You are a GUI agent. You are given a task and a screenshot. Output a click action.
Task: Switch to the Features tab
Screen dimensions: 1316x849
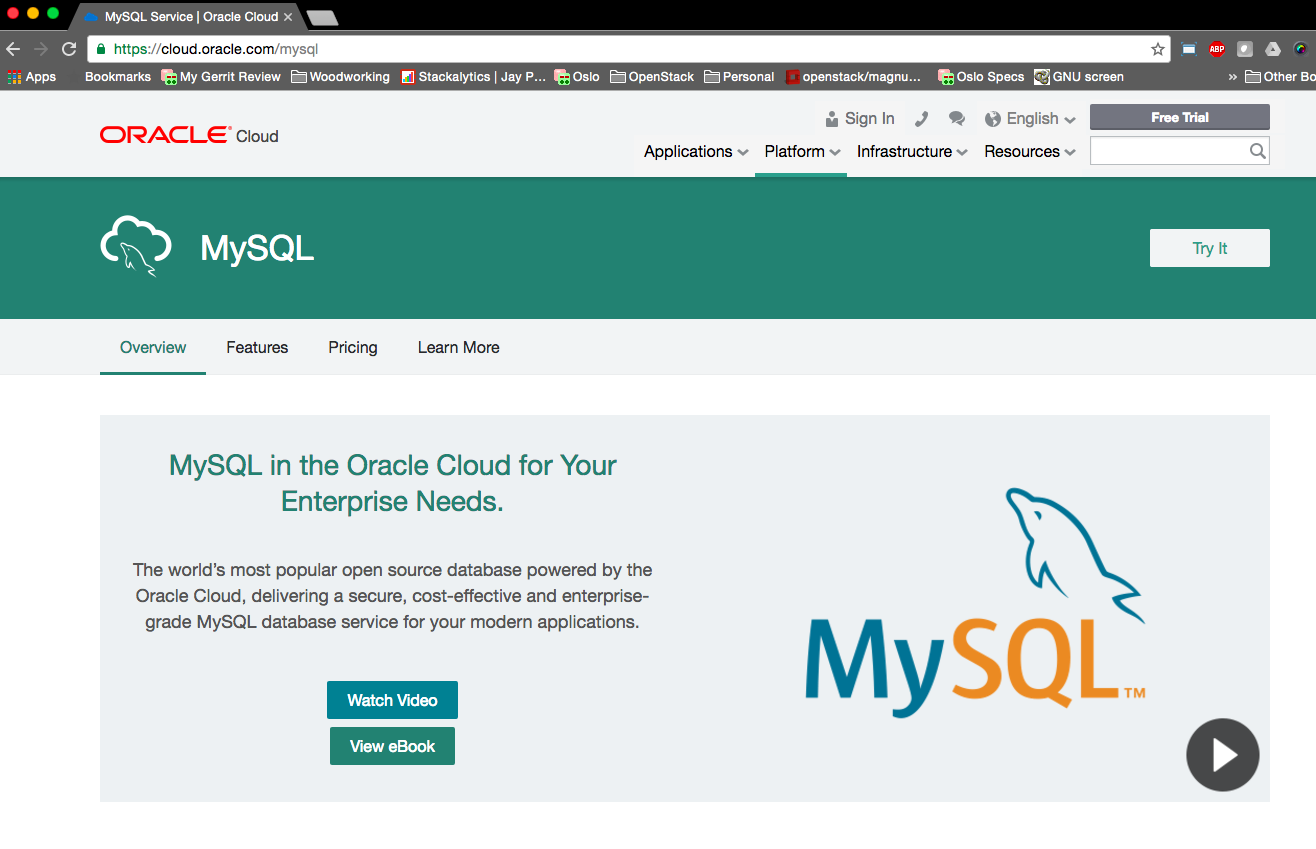(257, 347)
